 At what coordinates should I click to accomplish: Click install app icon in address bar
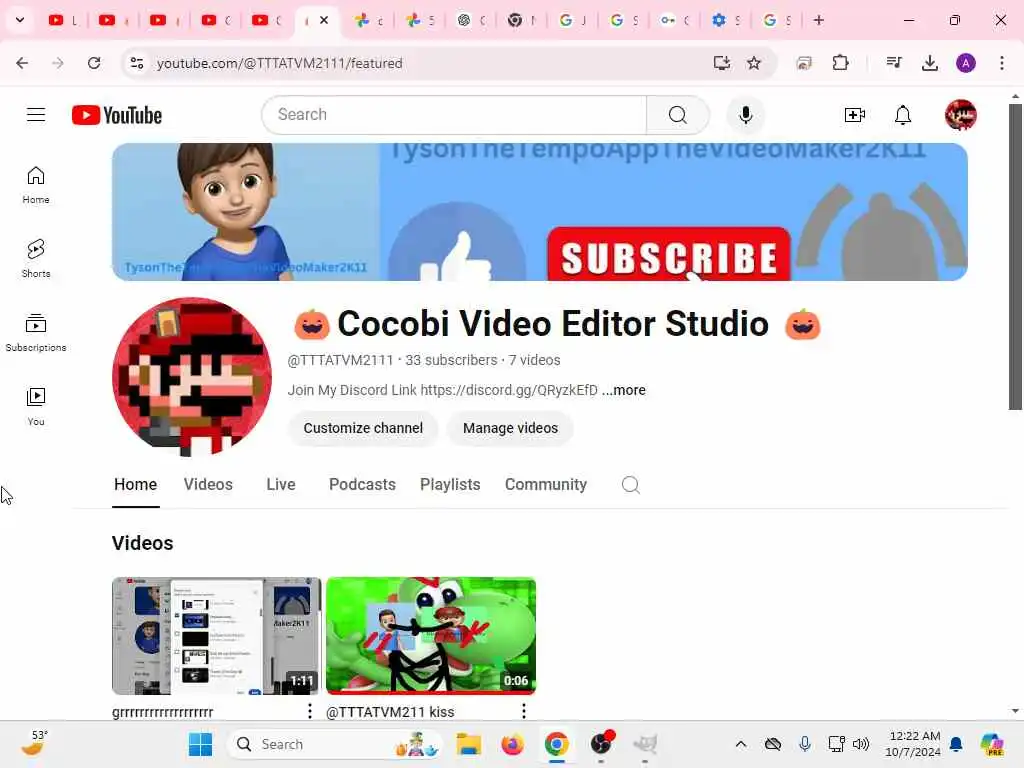click(721, 63)
